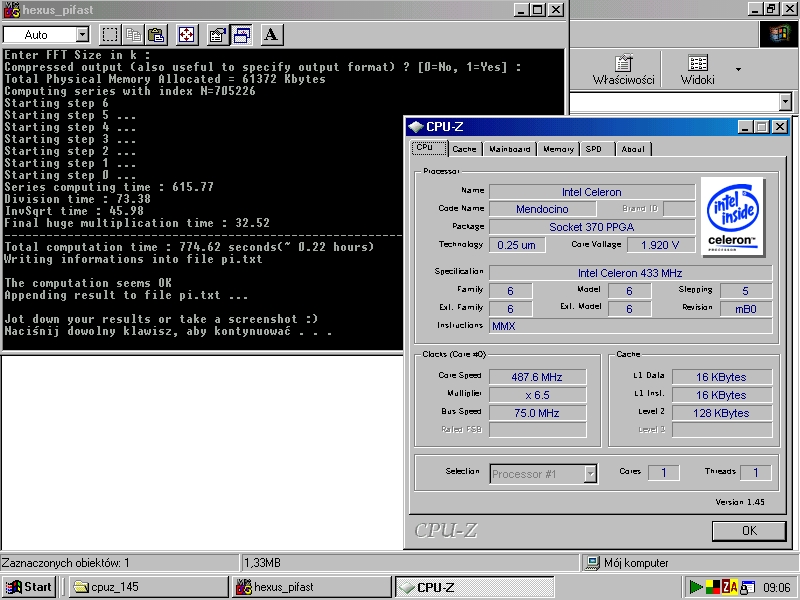Screen dimensions: 800x600
Task: Click the system clock showing 09:06
Action: (777, 588)
